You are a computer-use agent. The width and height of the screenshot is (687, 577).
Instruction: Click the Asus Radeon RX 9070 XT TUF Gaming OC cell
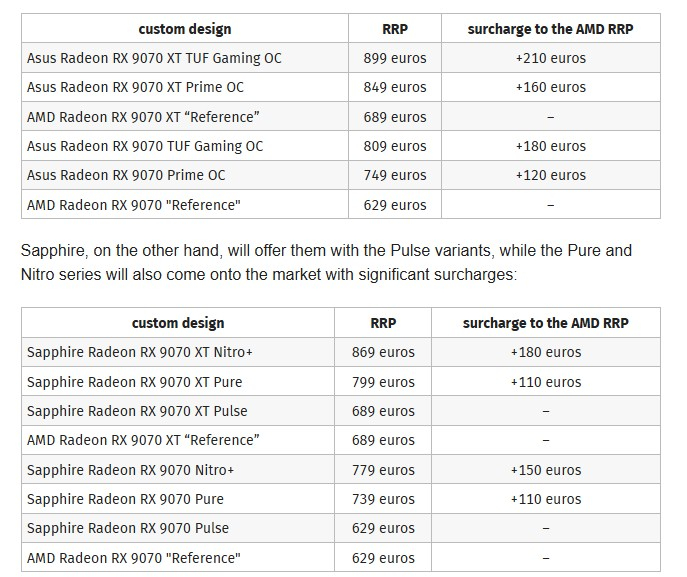154,58
